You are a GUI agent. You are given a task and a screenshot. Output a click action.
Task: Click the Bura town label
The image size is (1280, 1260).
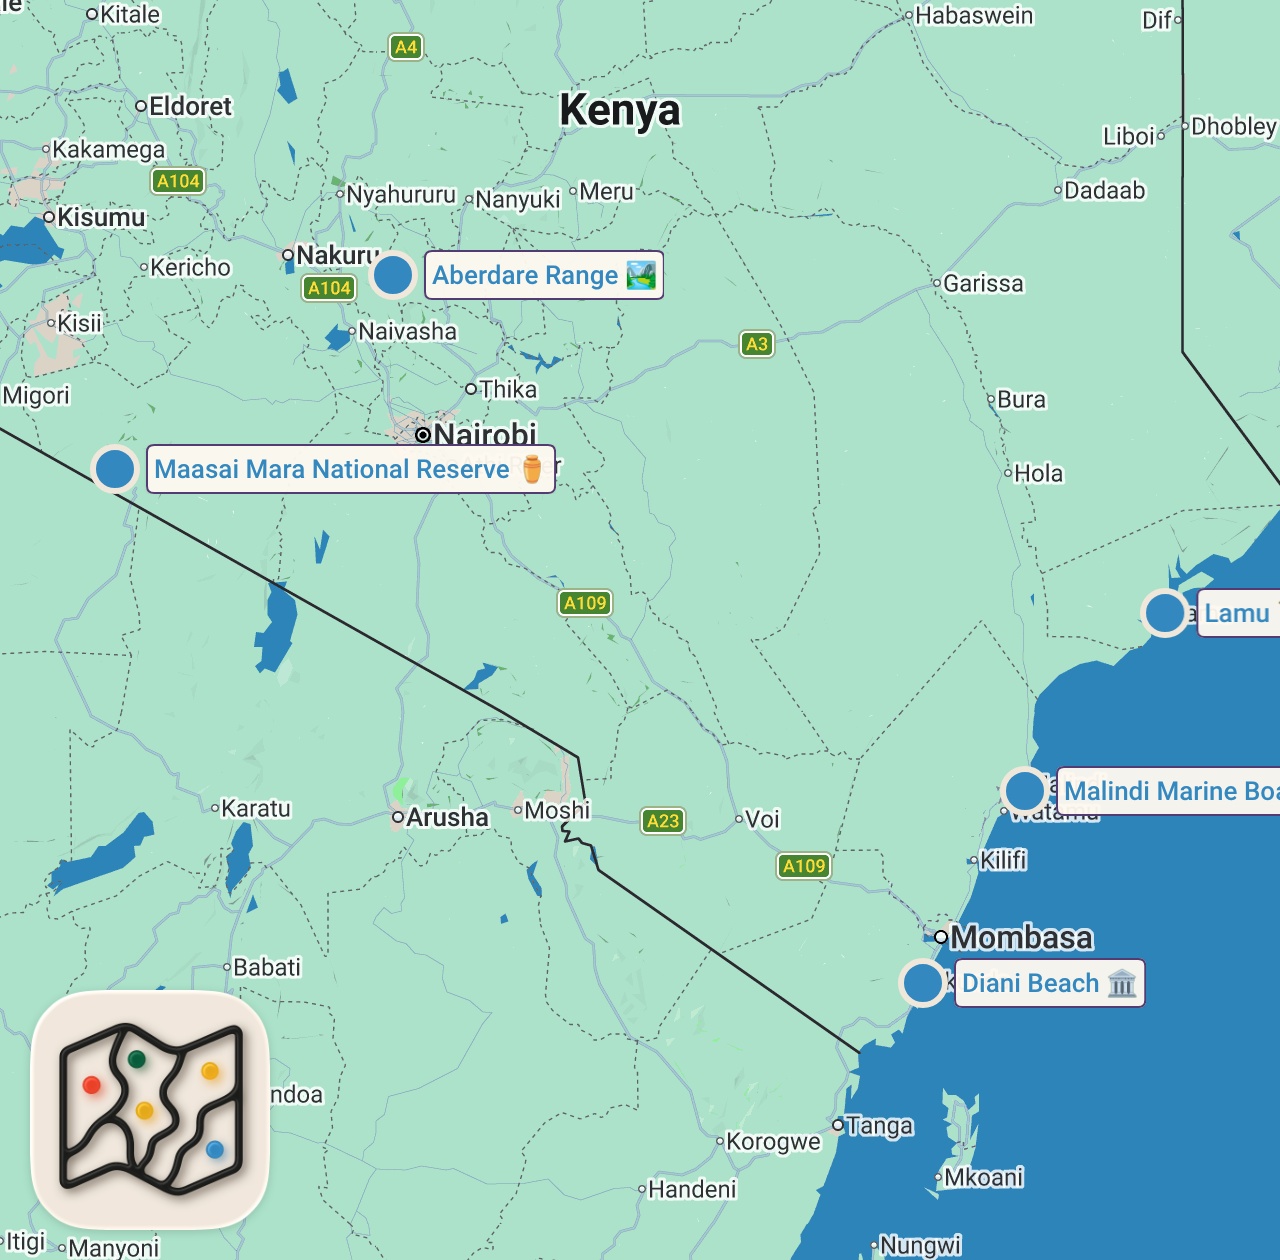(1021, 399)
